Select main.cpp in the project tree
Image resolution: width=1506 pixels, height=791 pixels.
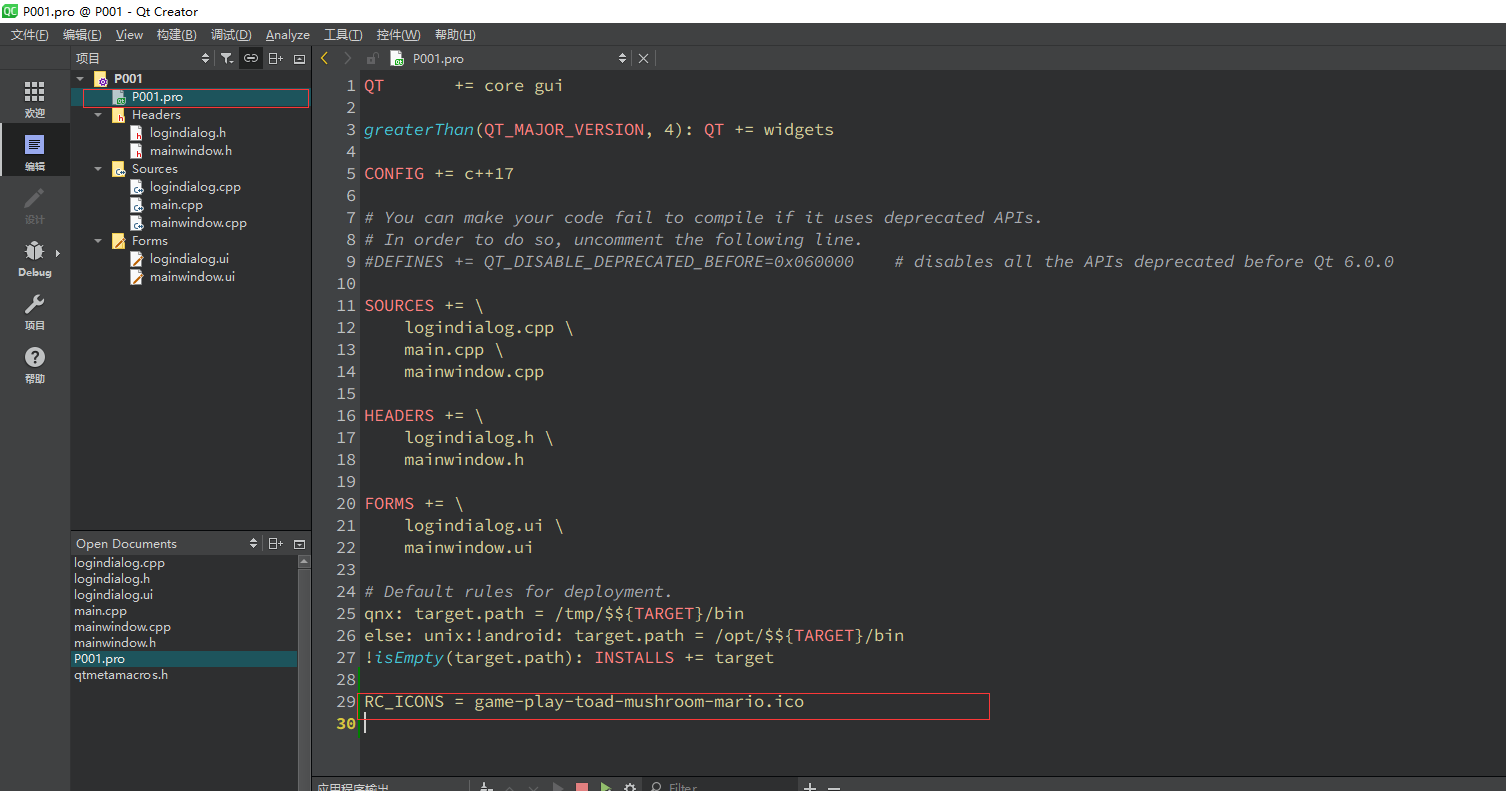pyautogui.click(x=176, y=205)
